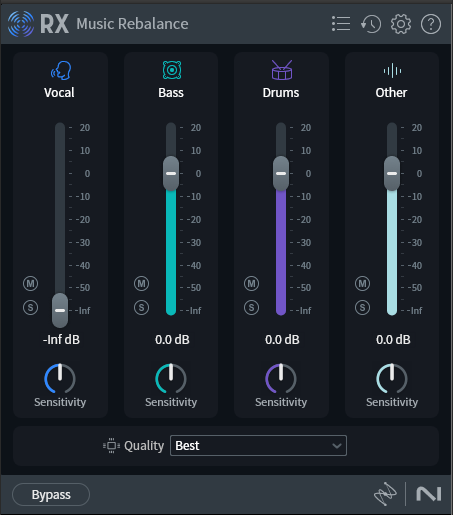Click the iZotope RX logo

point(21,24)
